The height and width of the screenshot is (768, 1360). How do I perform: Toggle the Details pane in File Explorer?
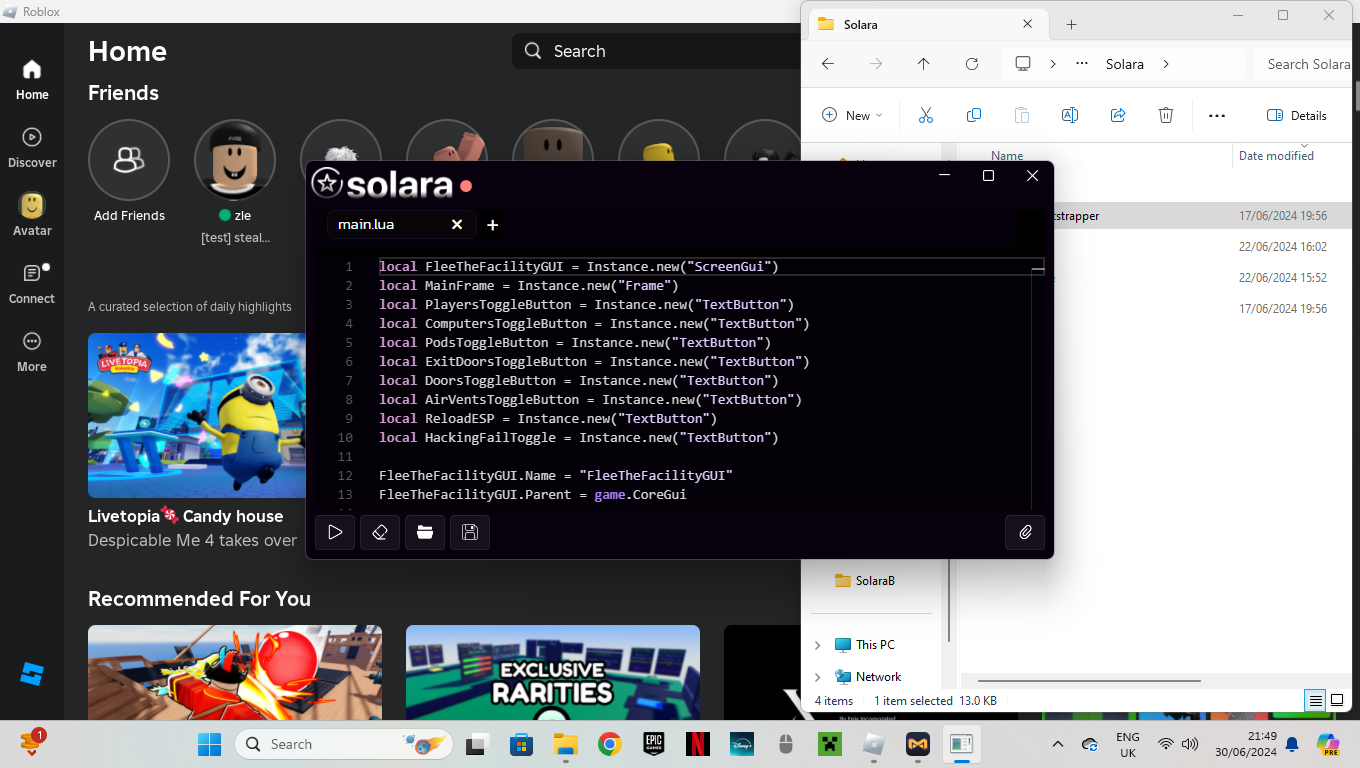point(1297,116)
